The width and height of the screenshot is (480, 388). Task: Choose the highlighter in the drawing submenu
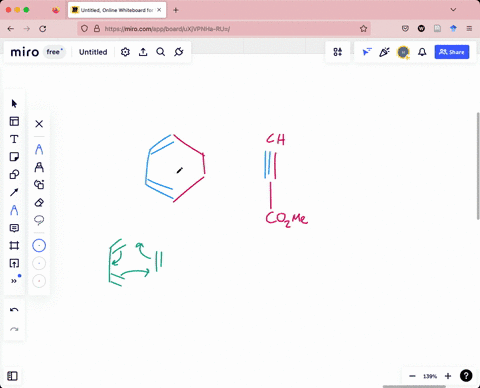point(39,167)
